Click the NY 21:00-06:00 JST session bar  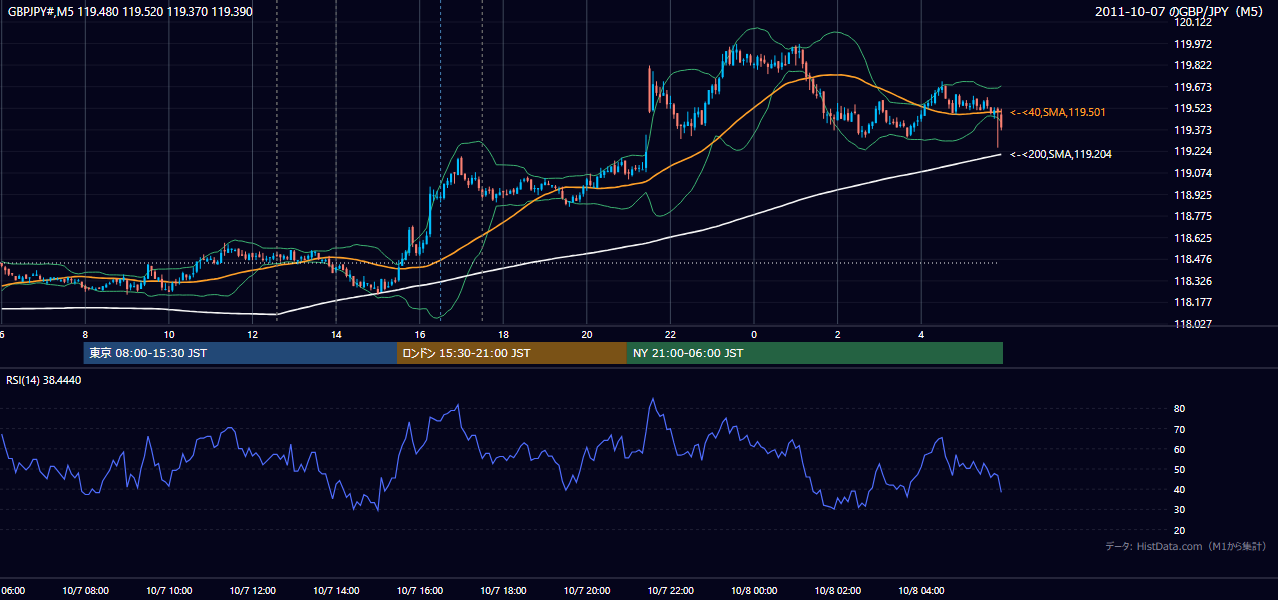pyautogui.click(x=815, y=353)
